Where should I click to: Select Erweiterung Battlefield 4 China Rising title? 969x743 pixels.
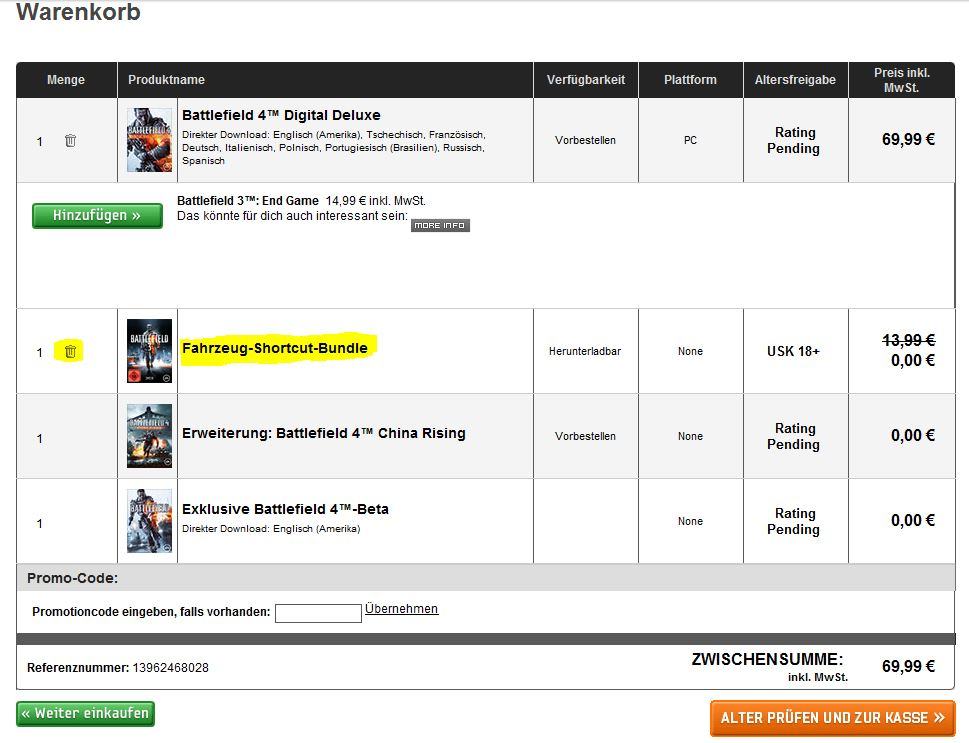point(324,433)
